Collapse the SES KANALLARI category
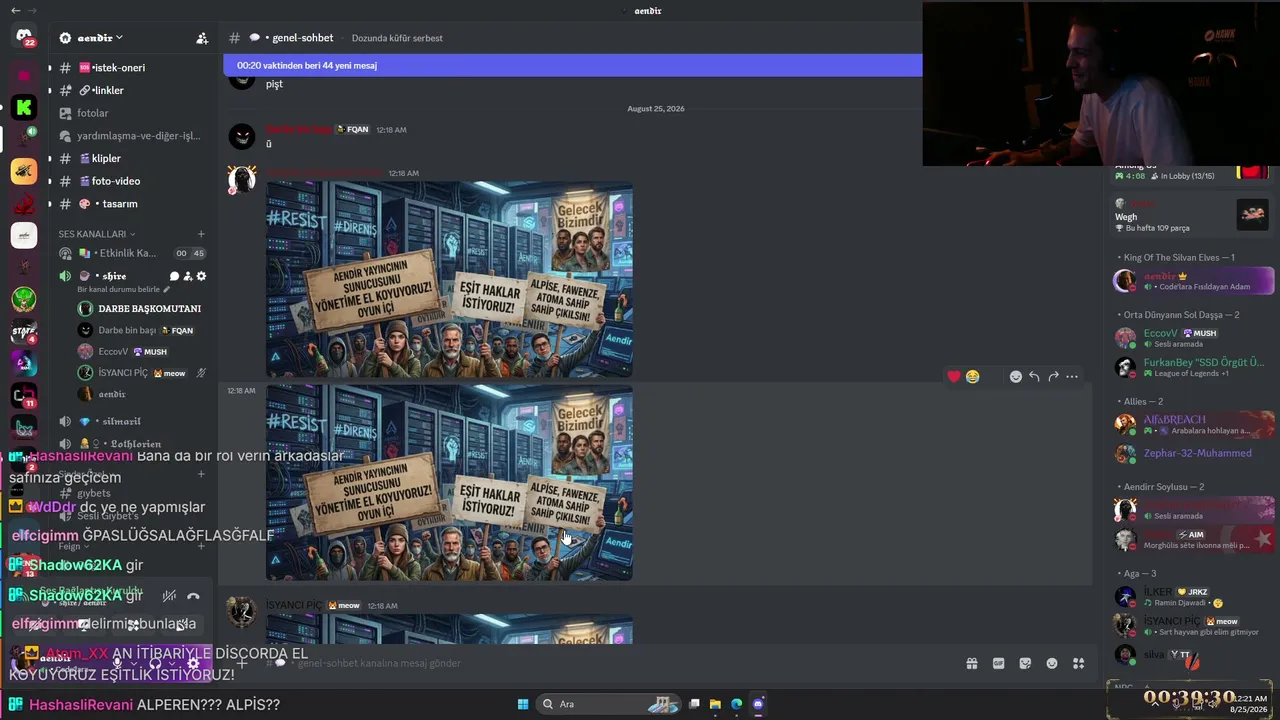1280x720 pixels. click(x=96, y=234)
